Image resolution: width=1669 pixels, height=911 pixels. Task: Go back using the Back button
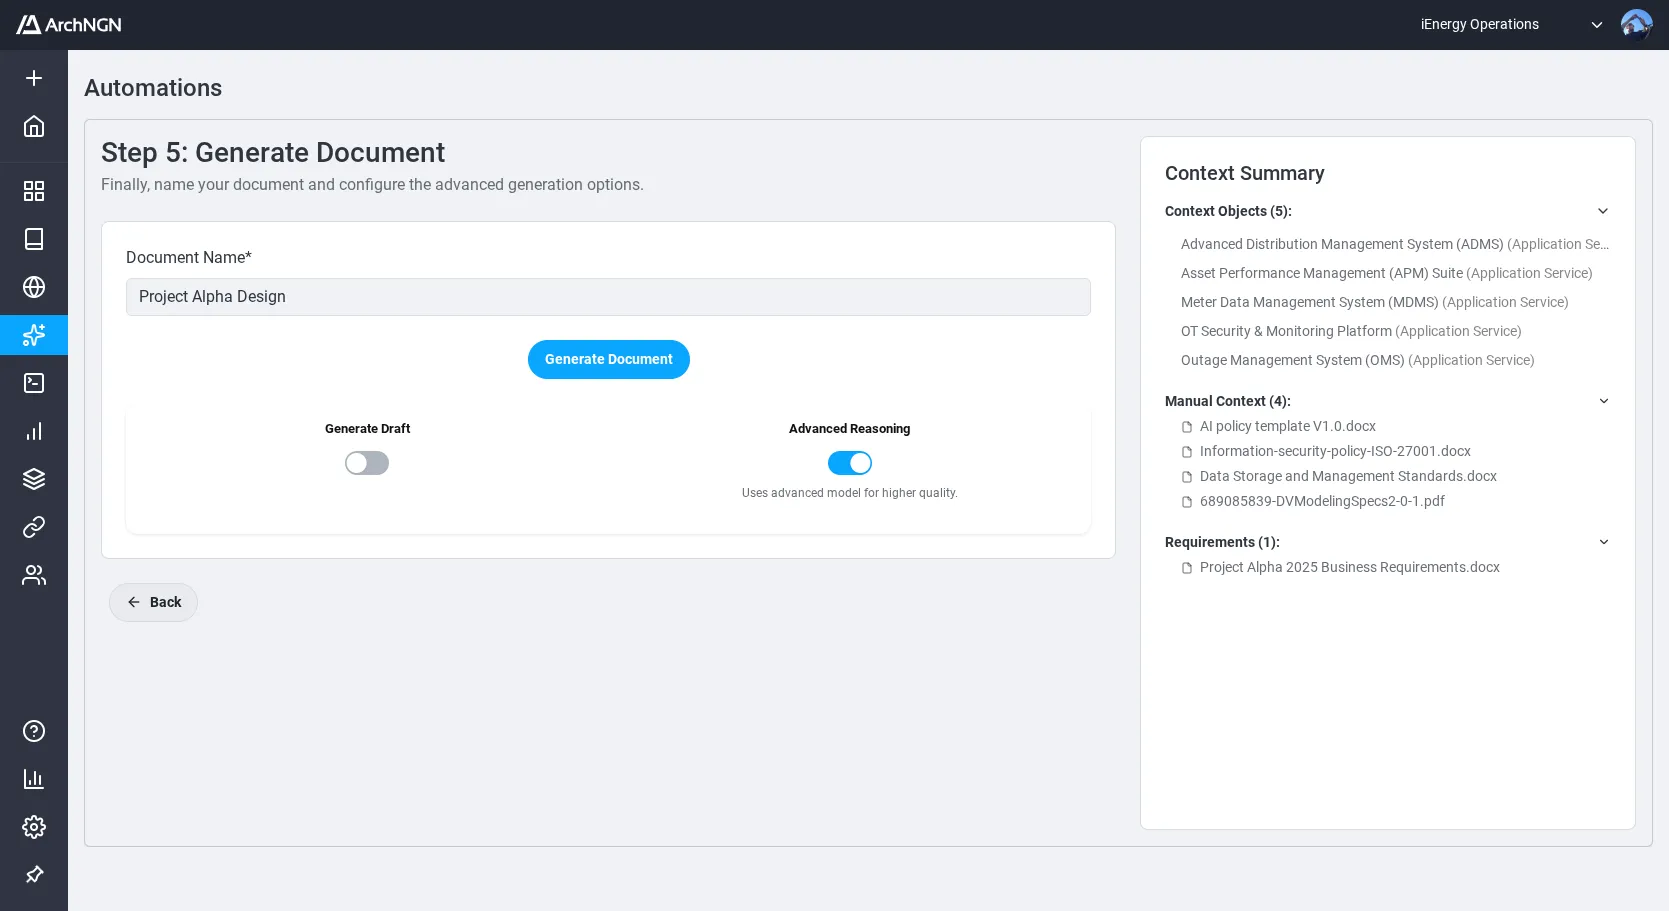pos(152,602)
